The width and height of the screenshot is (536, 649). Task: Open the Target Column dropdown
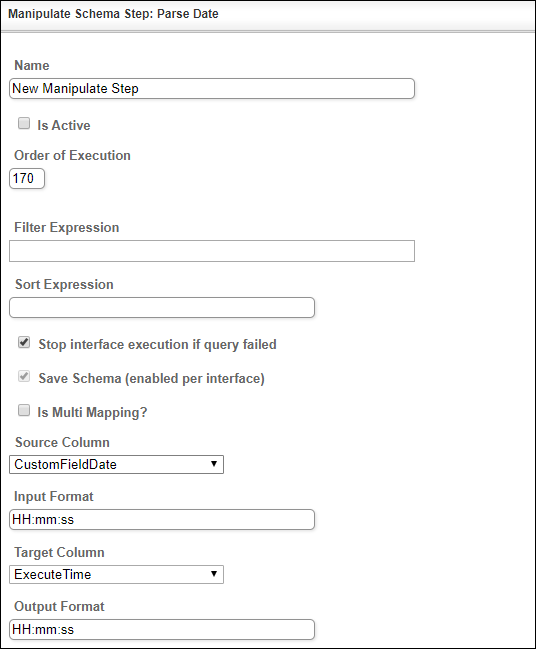tap(116, 574)
